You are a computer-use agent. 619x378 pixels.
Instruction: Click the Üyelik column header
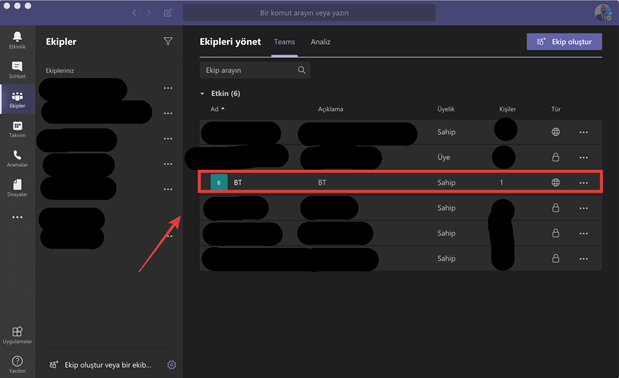click(446, 109)
